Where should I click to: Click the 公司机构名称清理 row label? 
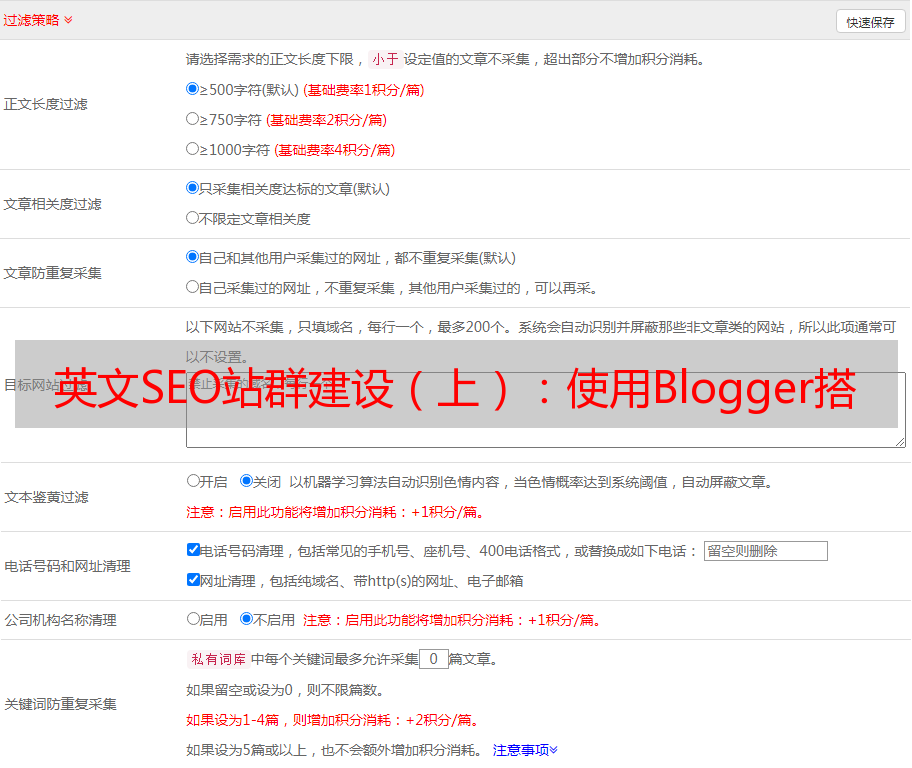point(60,620)
